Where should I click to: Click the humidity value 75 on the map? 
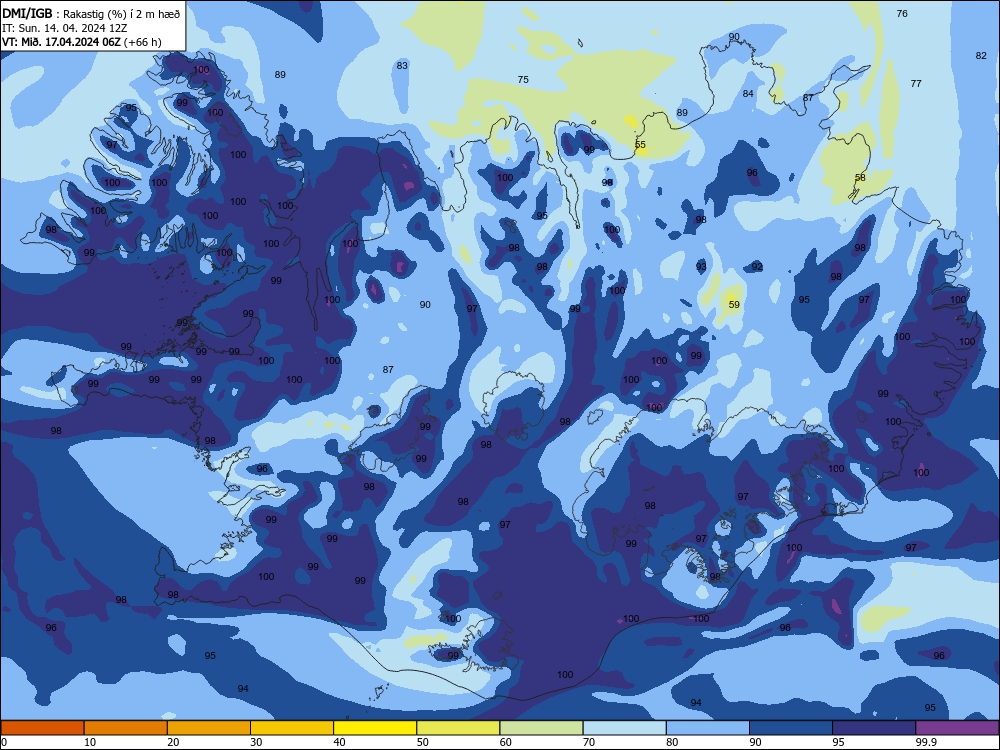(x=523, y=80)
